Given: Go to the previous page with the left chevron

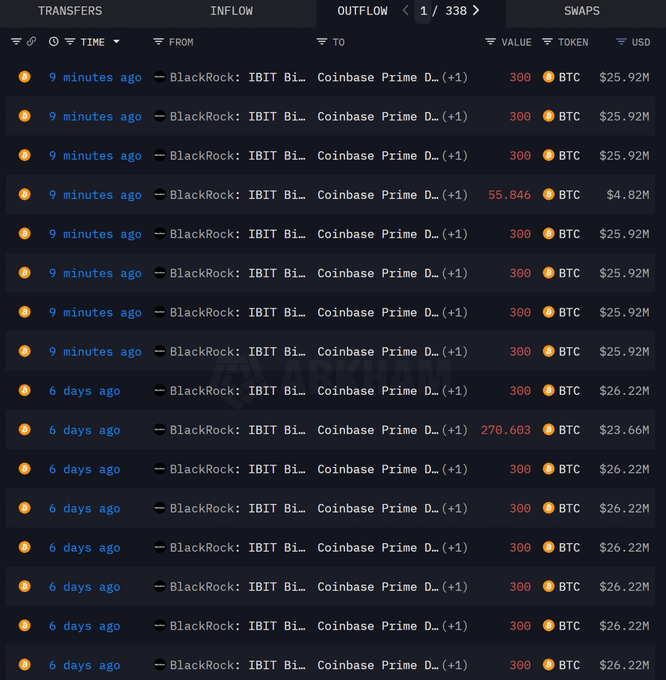Looking at the screenshot, I should [405, 10].
